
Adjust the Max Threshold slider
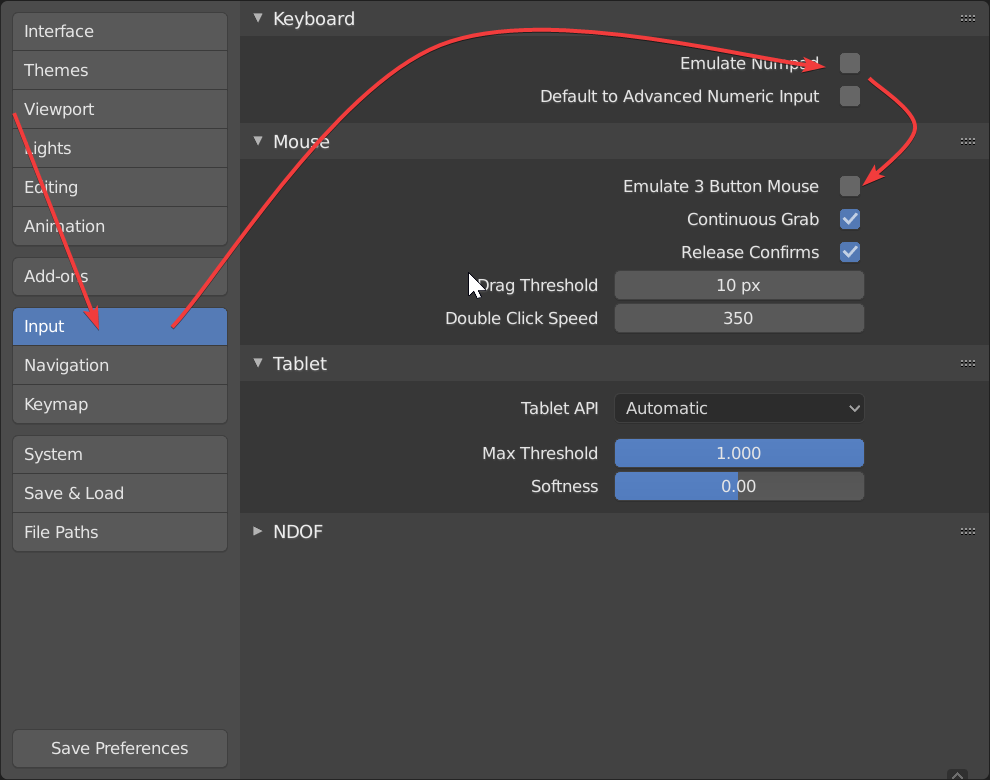(x=739, y=453)
